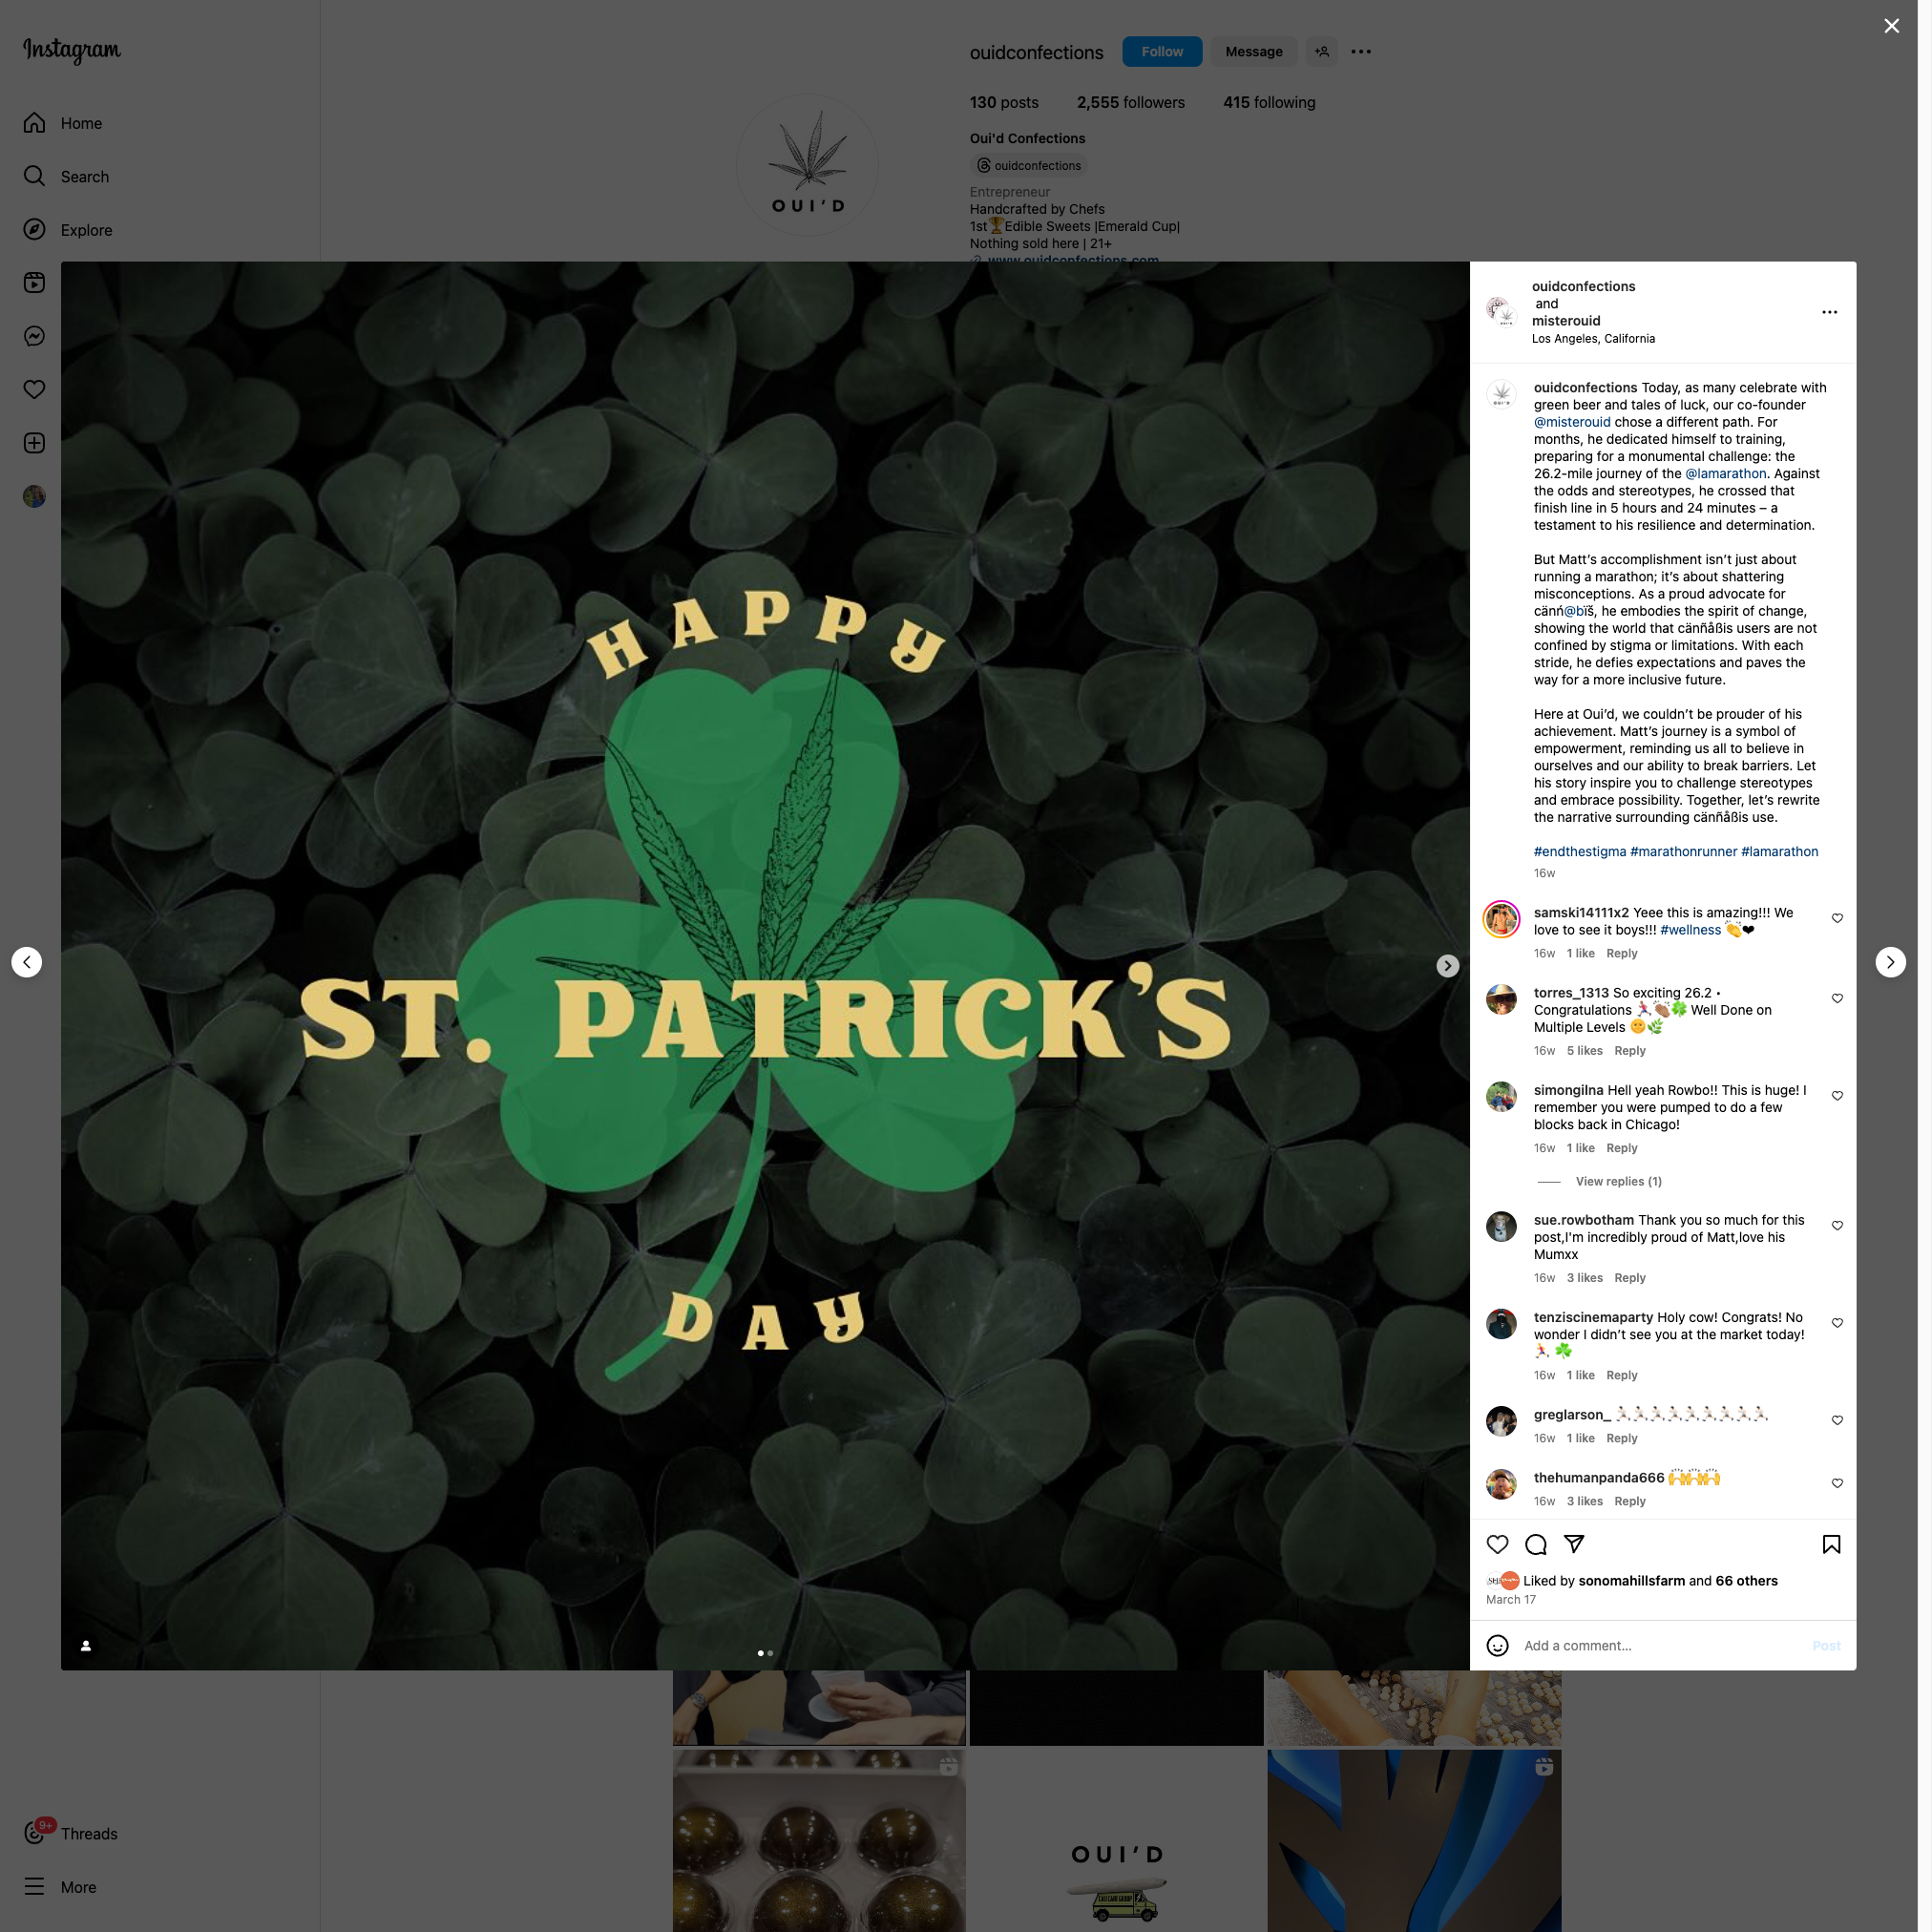Open post options three-dot menu
Viewport: 1932px width, 1932px height.
pos(1829,312)
